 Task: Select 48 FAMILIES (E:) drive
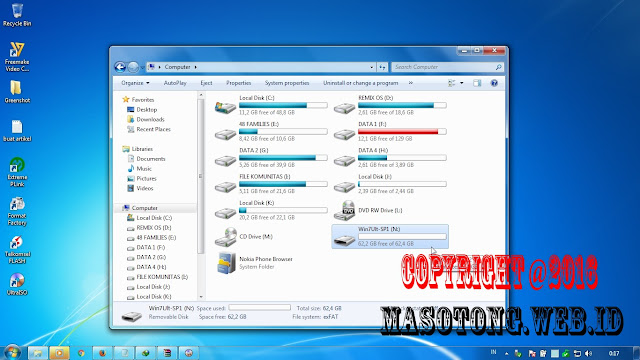click(271, 131)
